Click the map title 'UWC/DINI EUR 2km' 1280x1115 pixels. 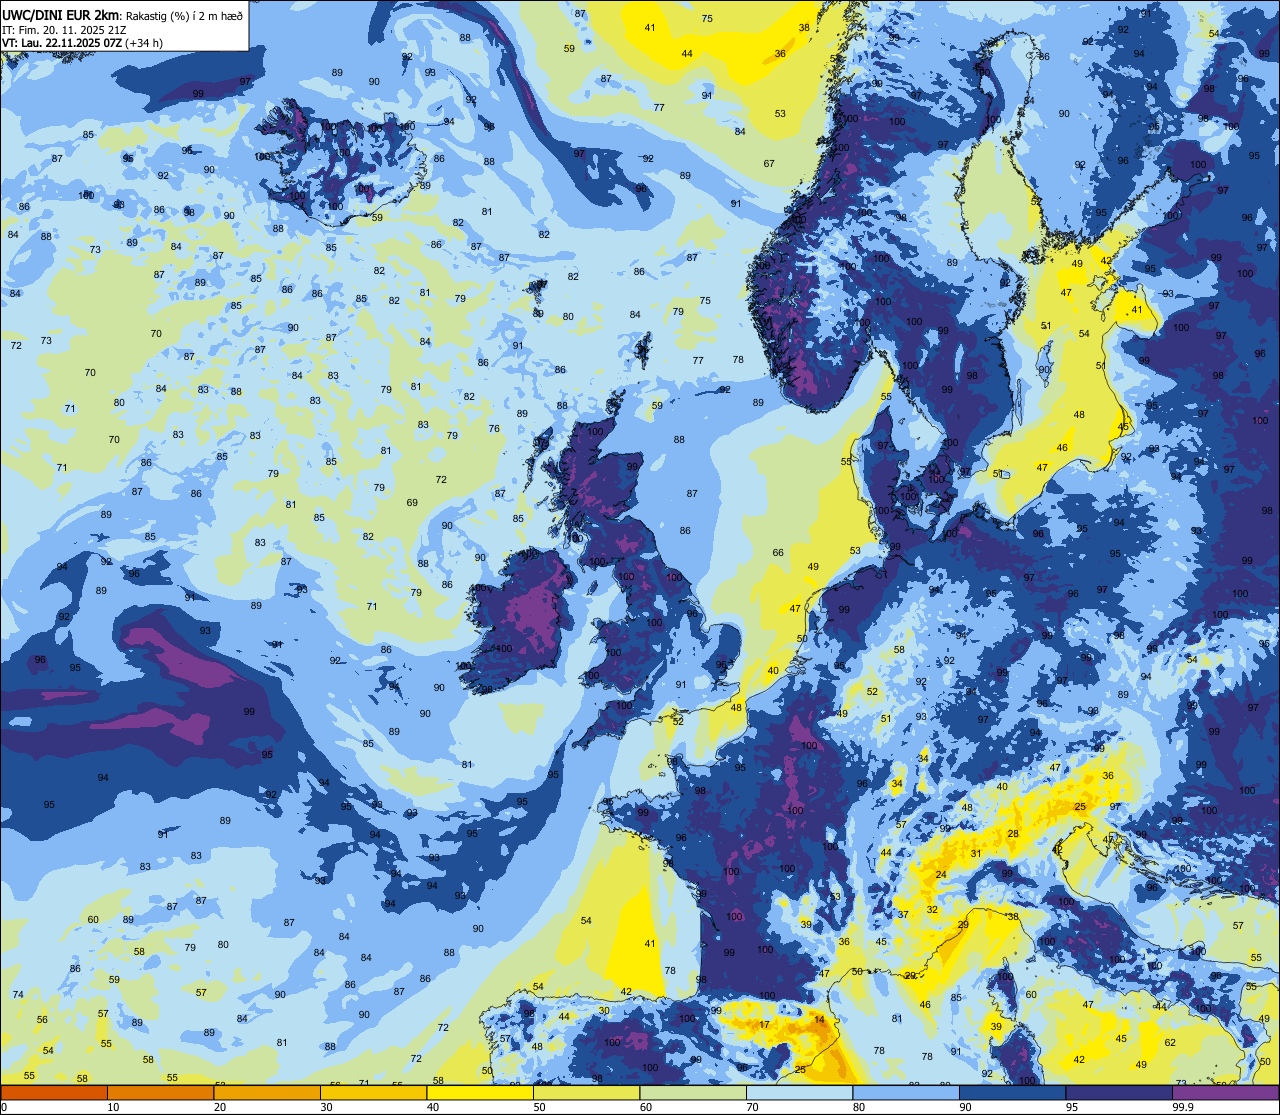click(61, 14)
